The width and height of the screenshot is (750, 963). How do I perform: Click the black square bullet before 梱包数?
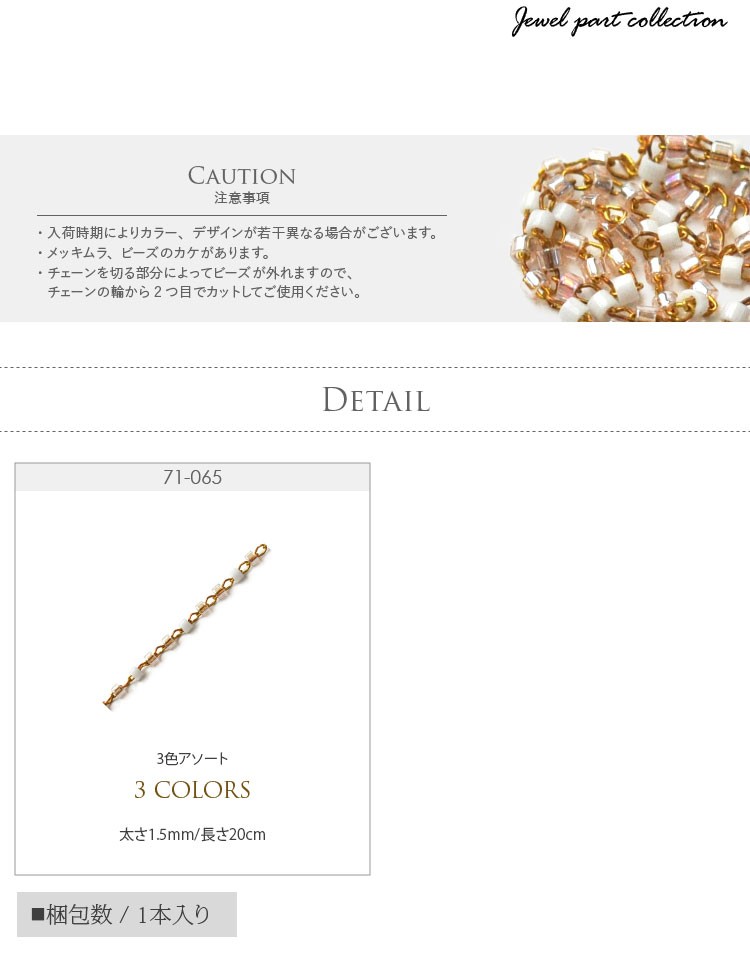pyautogui.click(x=37, y=914)
